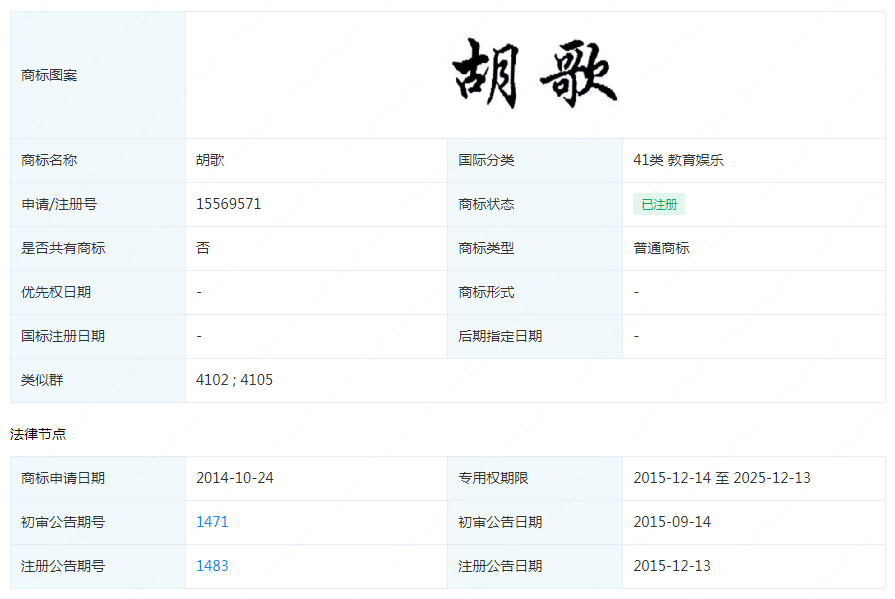895x599 pixels.
Task: Click the 初审公告日期 label
Action: click(500, 522)
